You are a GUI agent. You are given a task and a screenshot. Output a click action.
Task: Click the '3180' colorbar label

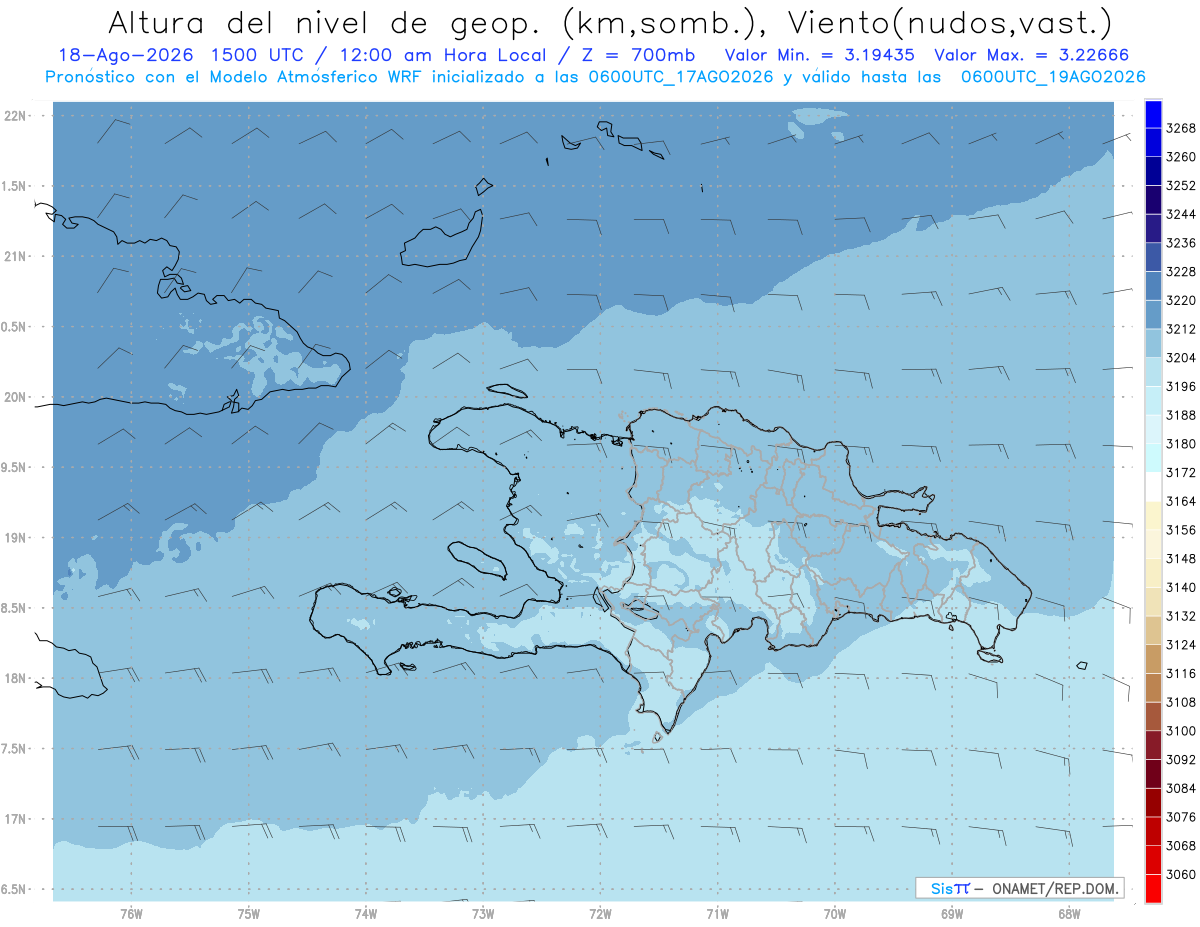(1181, 444)
